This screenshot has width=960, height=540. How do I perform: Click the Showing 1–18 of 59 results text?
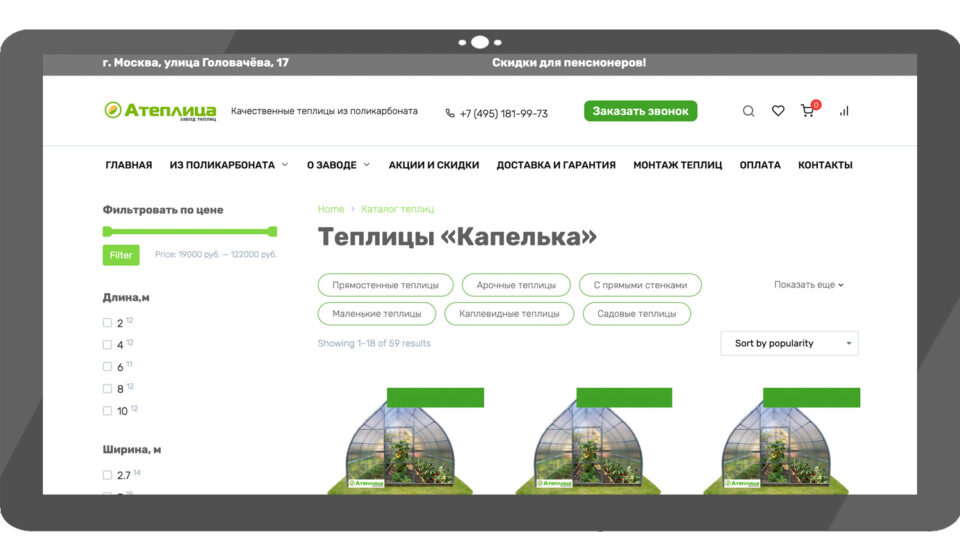[374, 343]
